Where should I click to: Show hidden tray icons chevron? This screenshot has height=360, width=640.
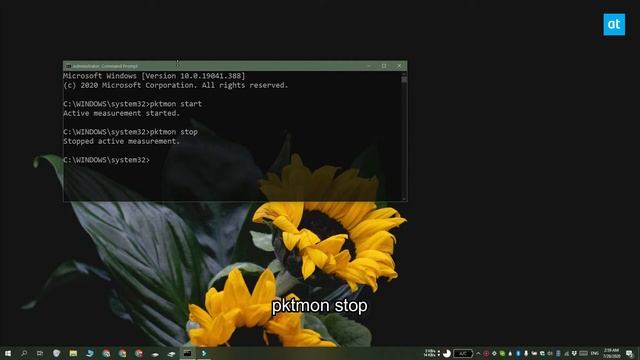click(478, 353)
